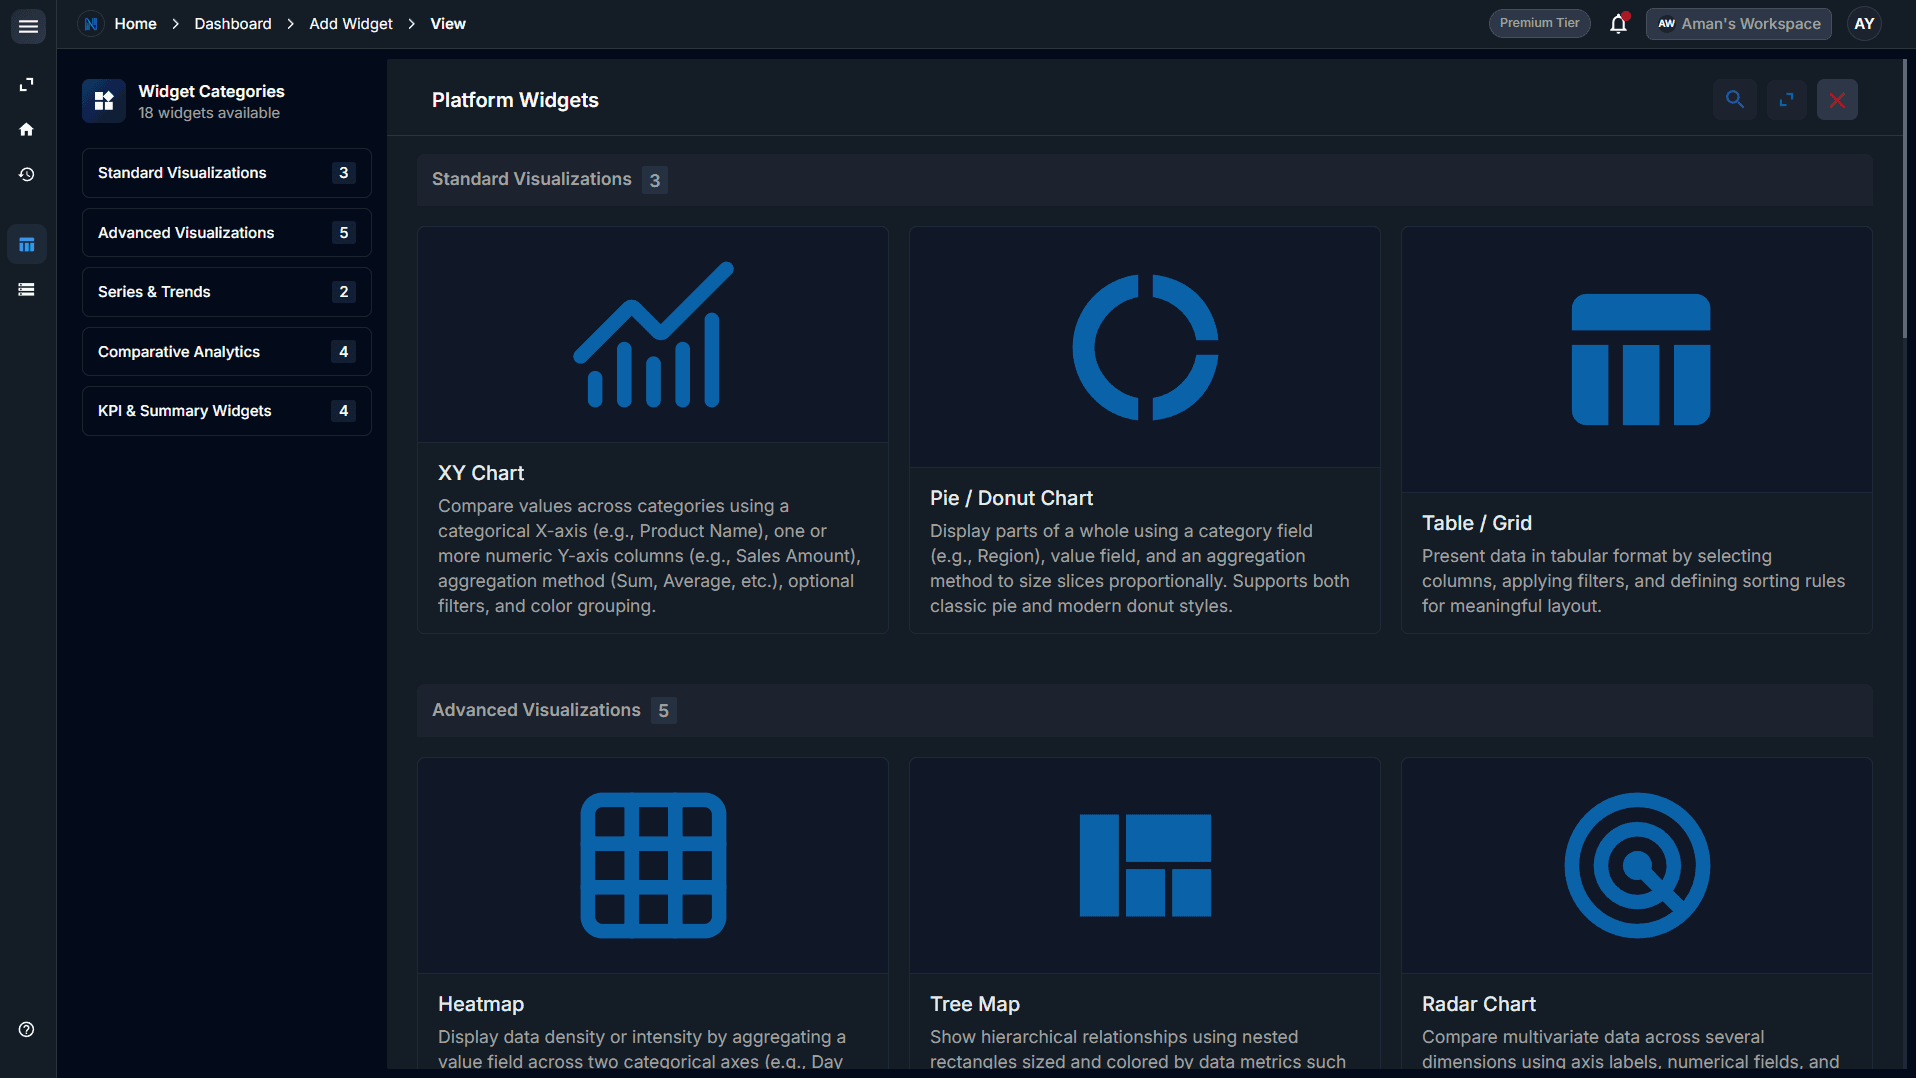
Task: Open history icon in left sidebar
Action: [27, 174]
